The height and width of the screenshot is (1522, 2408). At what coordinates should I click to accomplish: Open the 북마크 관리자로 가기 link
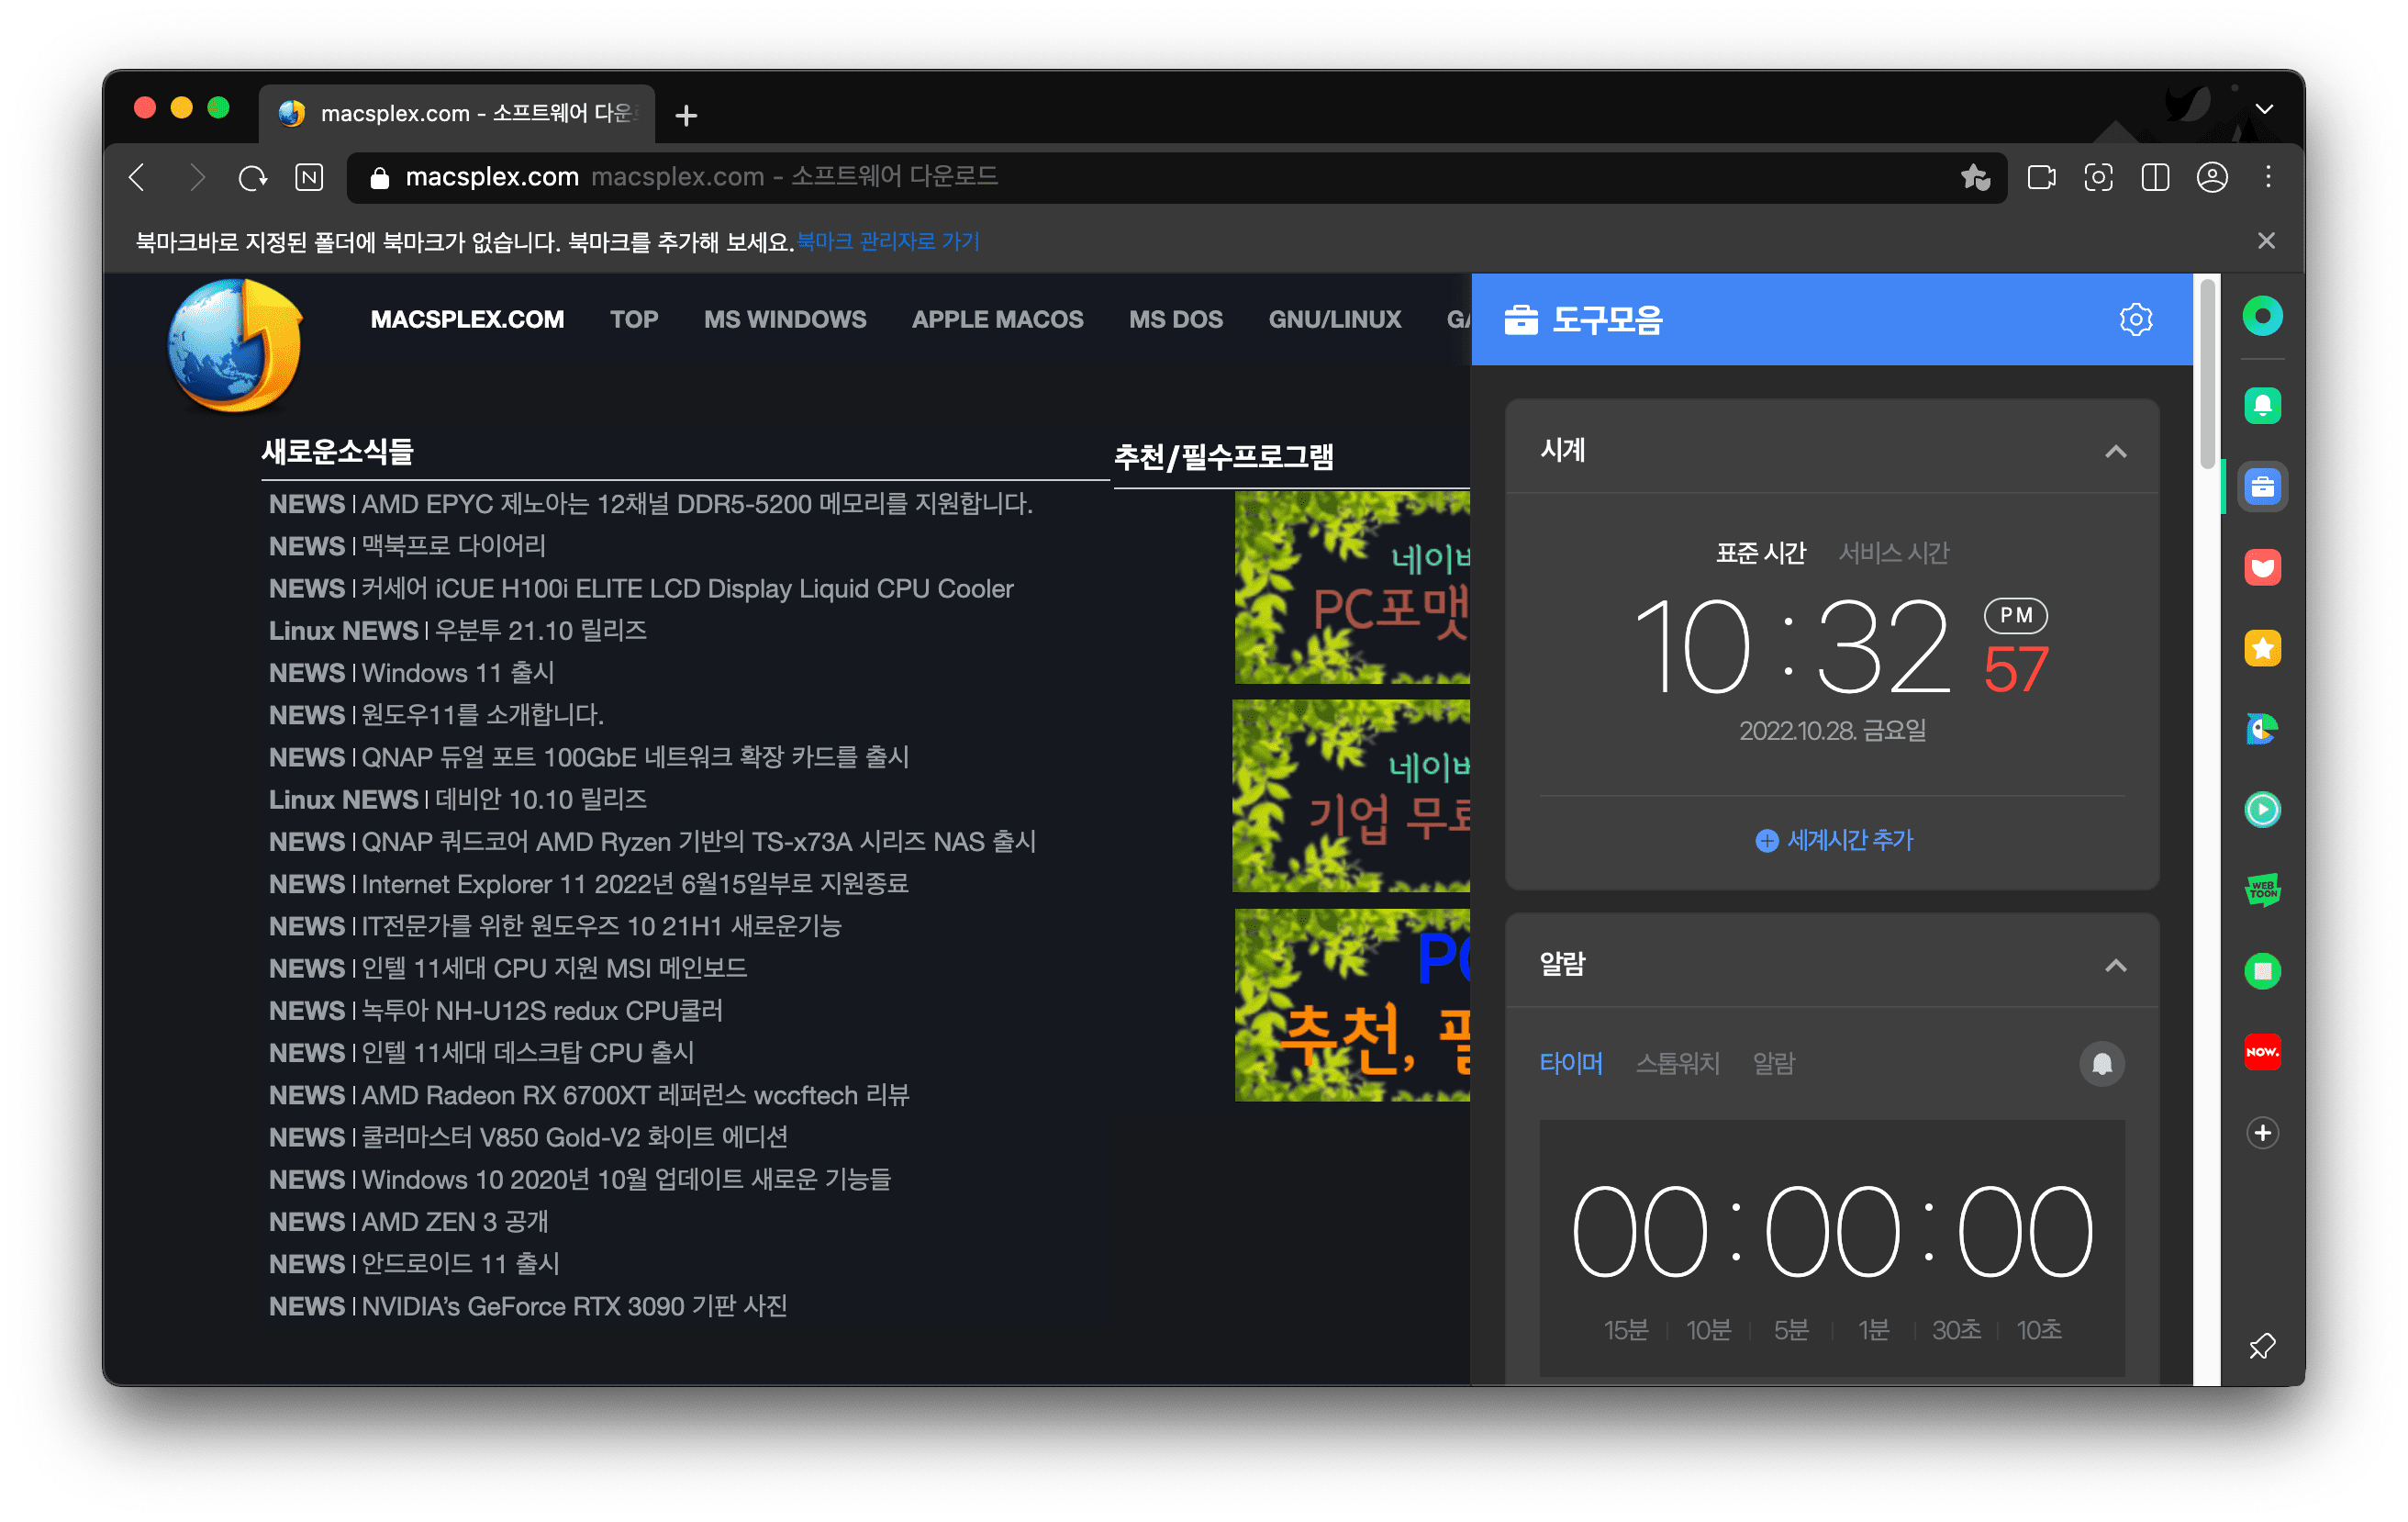[888, 241]
